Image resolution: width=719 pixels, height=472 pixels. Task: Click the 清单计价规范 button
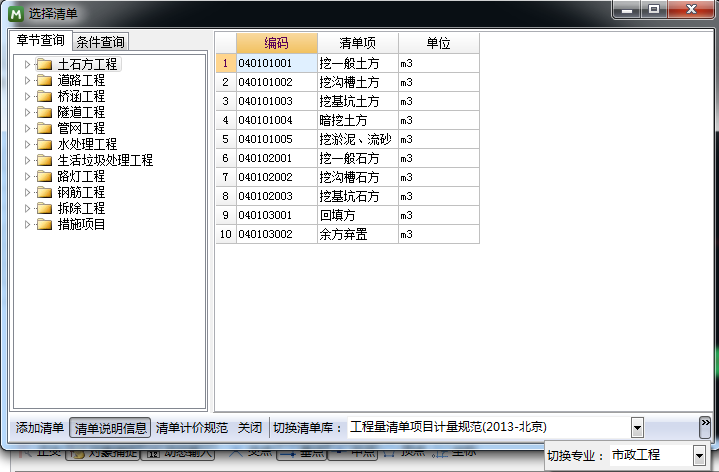pyautogui.click(x=192, y=428)
